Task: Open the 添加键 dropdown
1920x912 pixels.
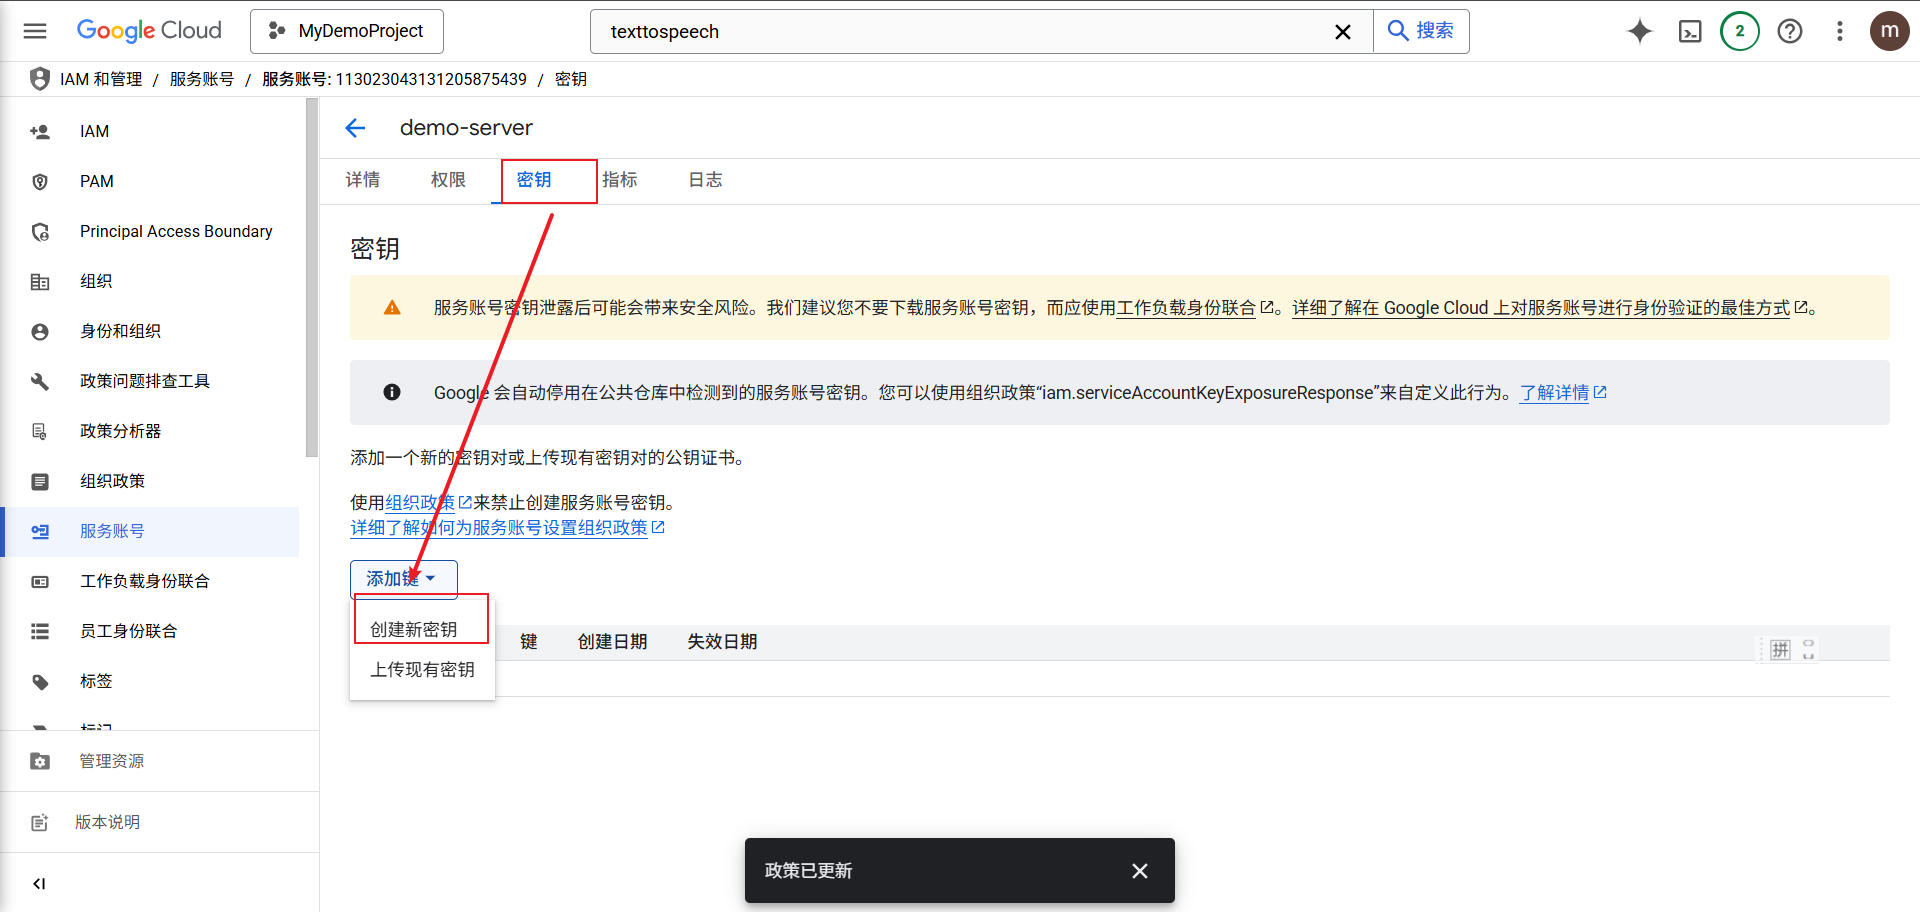Action: [x=403, y=578]
